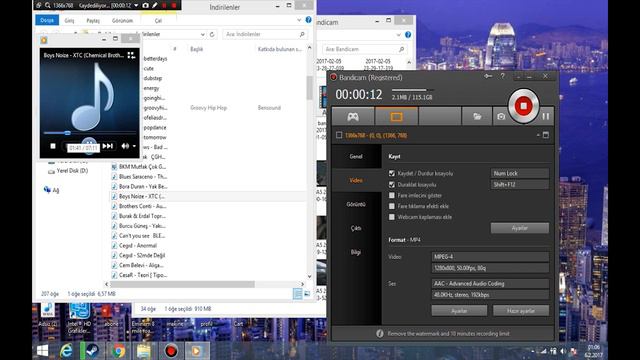Open Steam from the taskbar

tap(92, 351)
